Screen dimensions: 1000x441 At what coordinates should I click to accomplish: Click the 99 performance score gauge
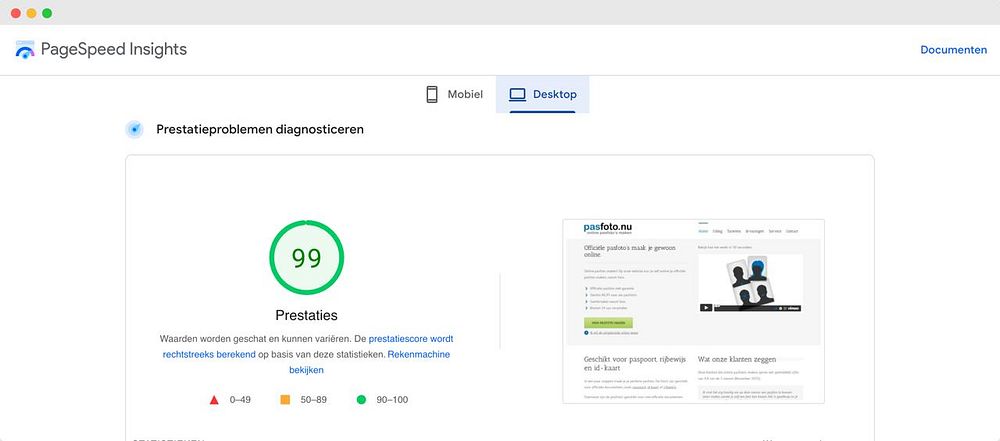(x=307, y=257)
